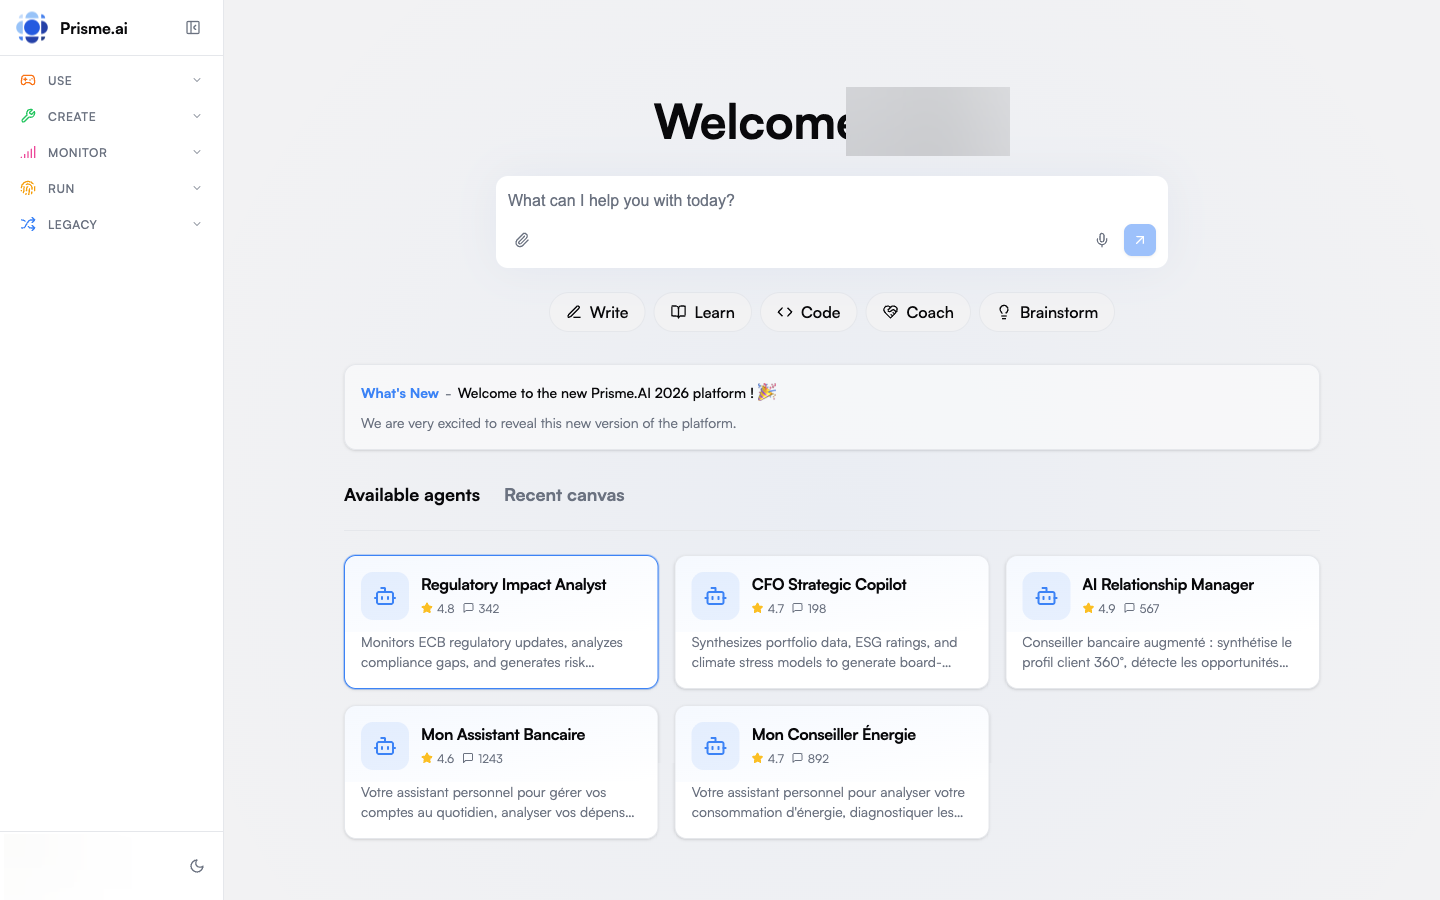
Task: Open the What's New link
Action: tap(400, 393)
